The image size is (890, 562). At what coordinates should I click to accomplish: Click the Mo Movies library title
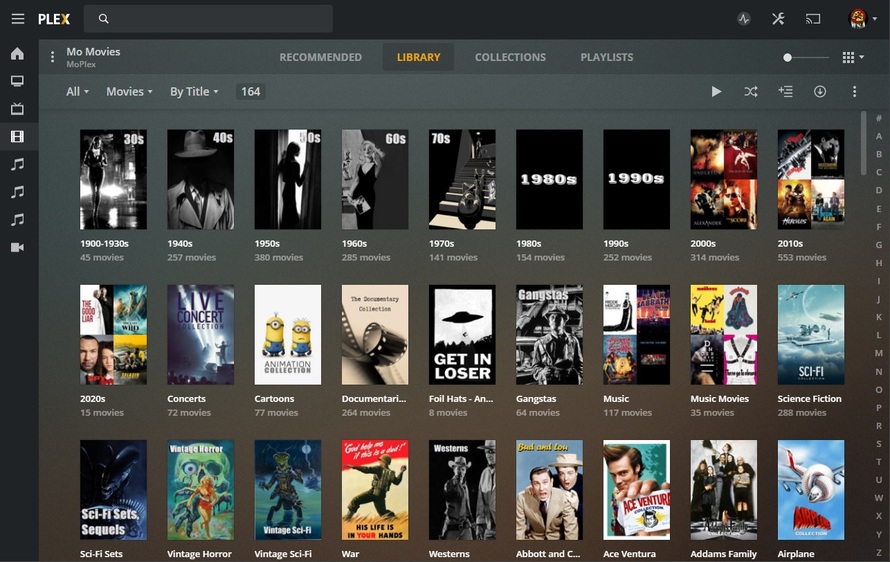coord(93,52)
